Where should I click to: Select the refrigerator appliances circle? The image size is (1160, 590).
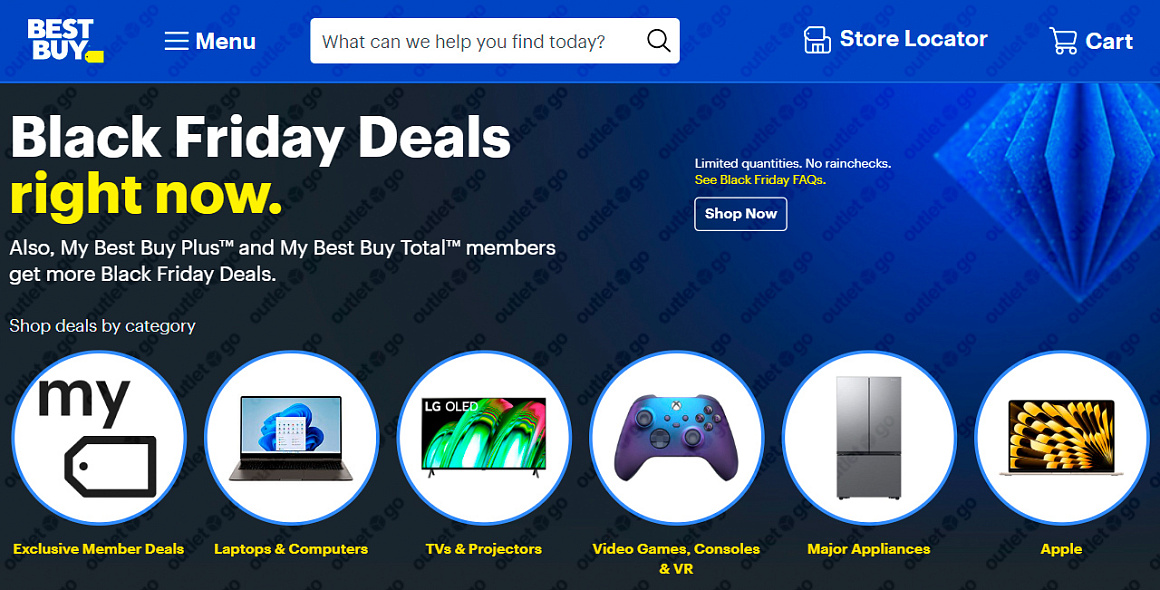coord(869,438)
